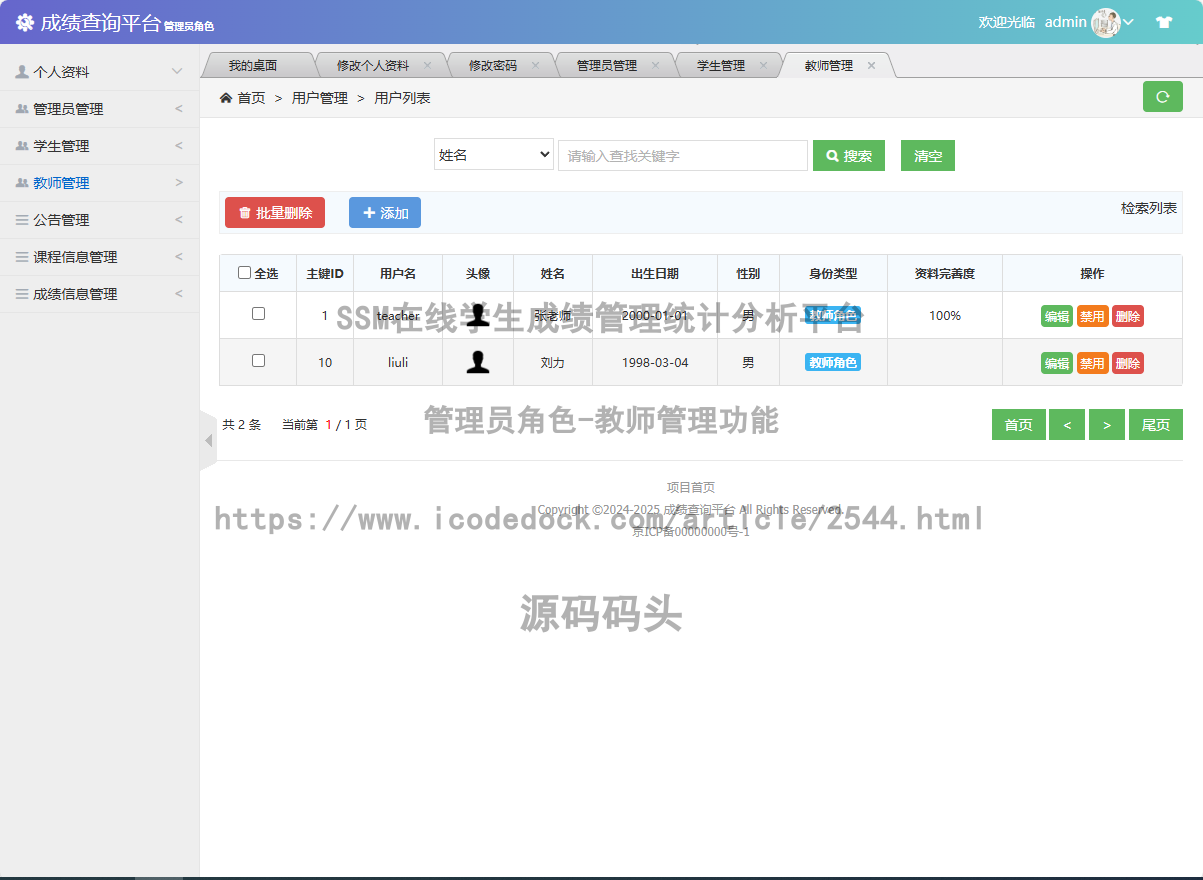Click the 1998-03-04 birth date cell

[x=655, y=362]
